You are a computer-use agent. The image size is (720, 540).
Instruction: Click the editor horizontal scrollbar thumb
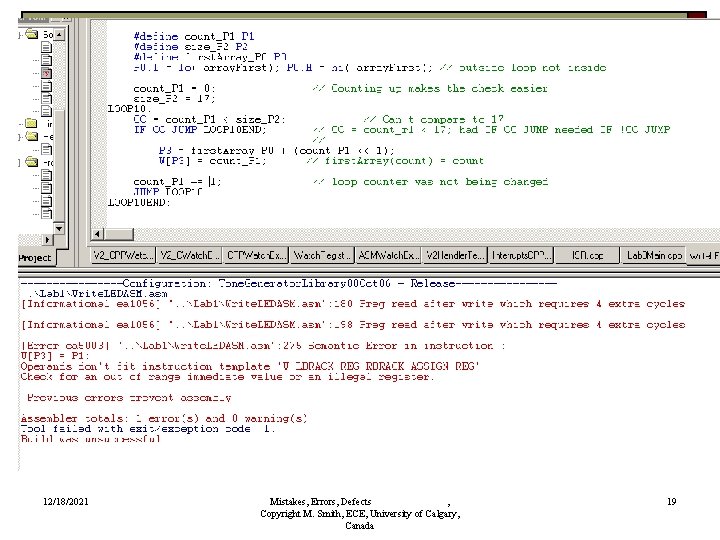coord(118,234)
